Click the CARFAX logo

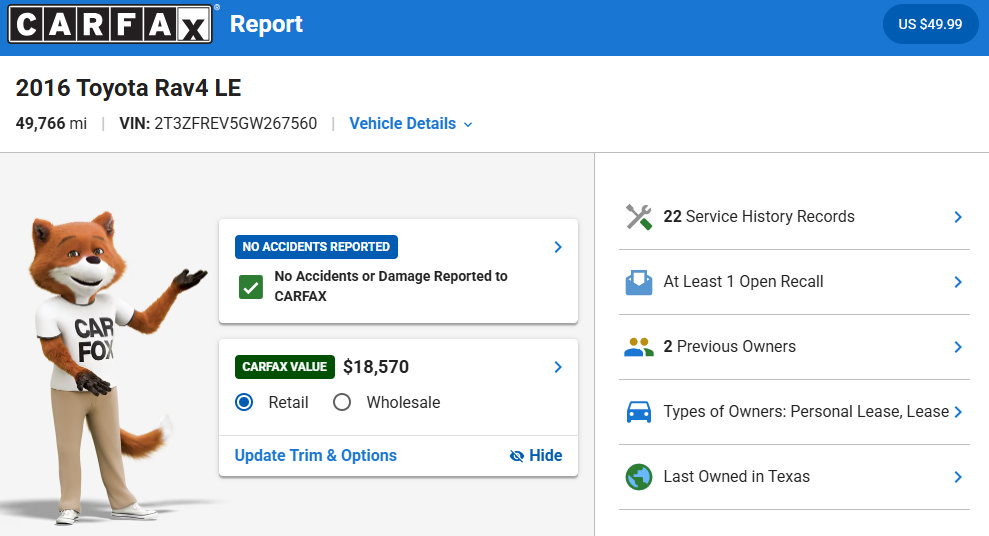[x=110, y=24]
